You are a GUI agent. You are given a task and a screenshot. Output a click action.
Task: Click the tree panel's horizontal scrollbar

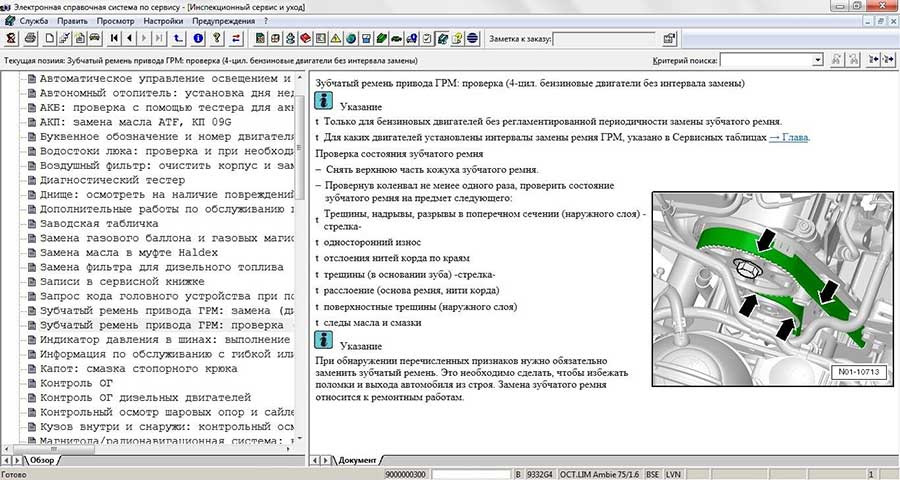coord(148,450)
